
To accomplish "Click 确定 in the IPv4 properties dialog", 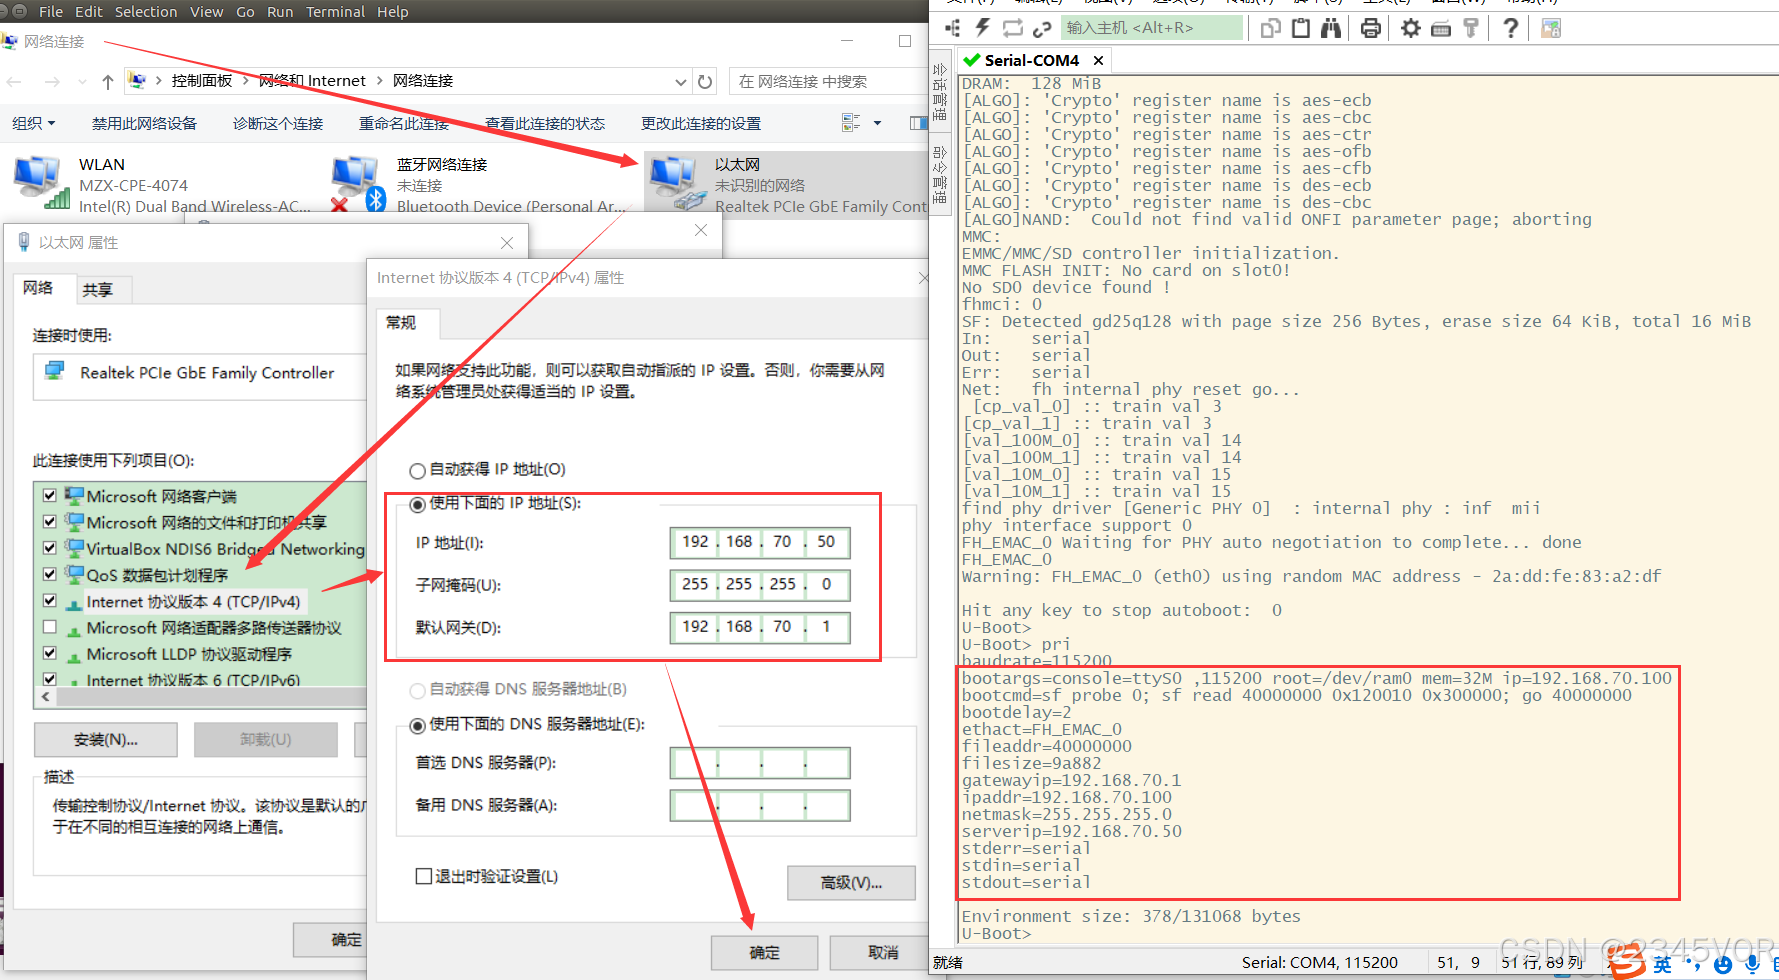I will (x=764, y=953).
